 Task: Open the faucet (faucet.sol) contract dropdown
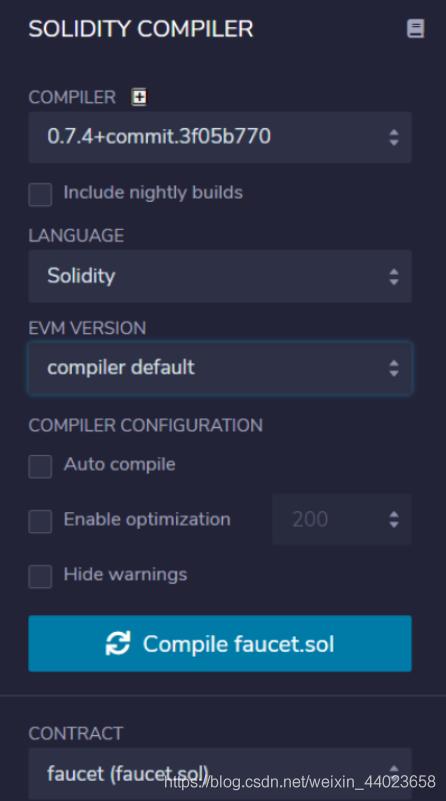pyautogui.click(x=220, y=773)
